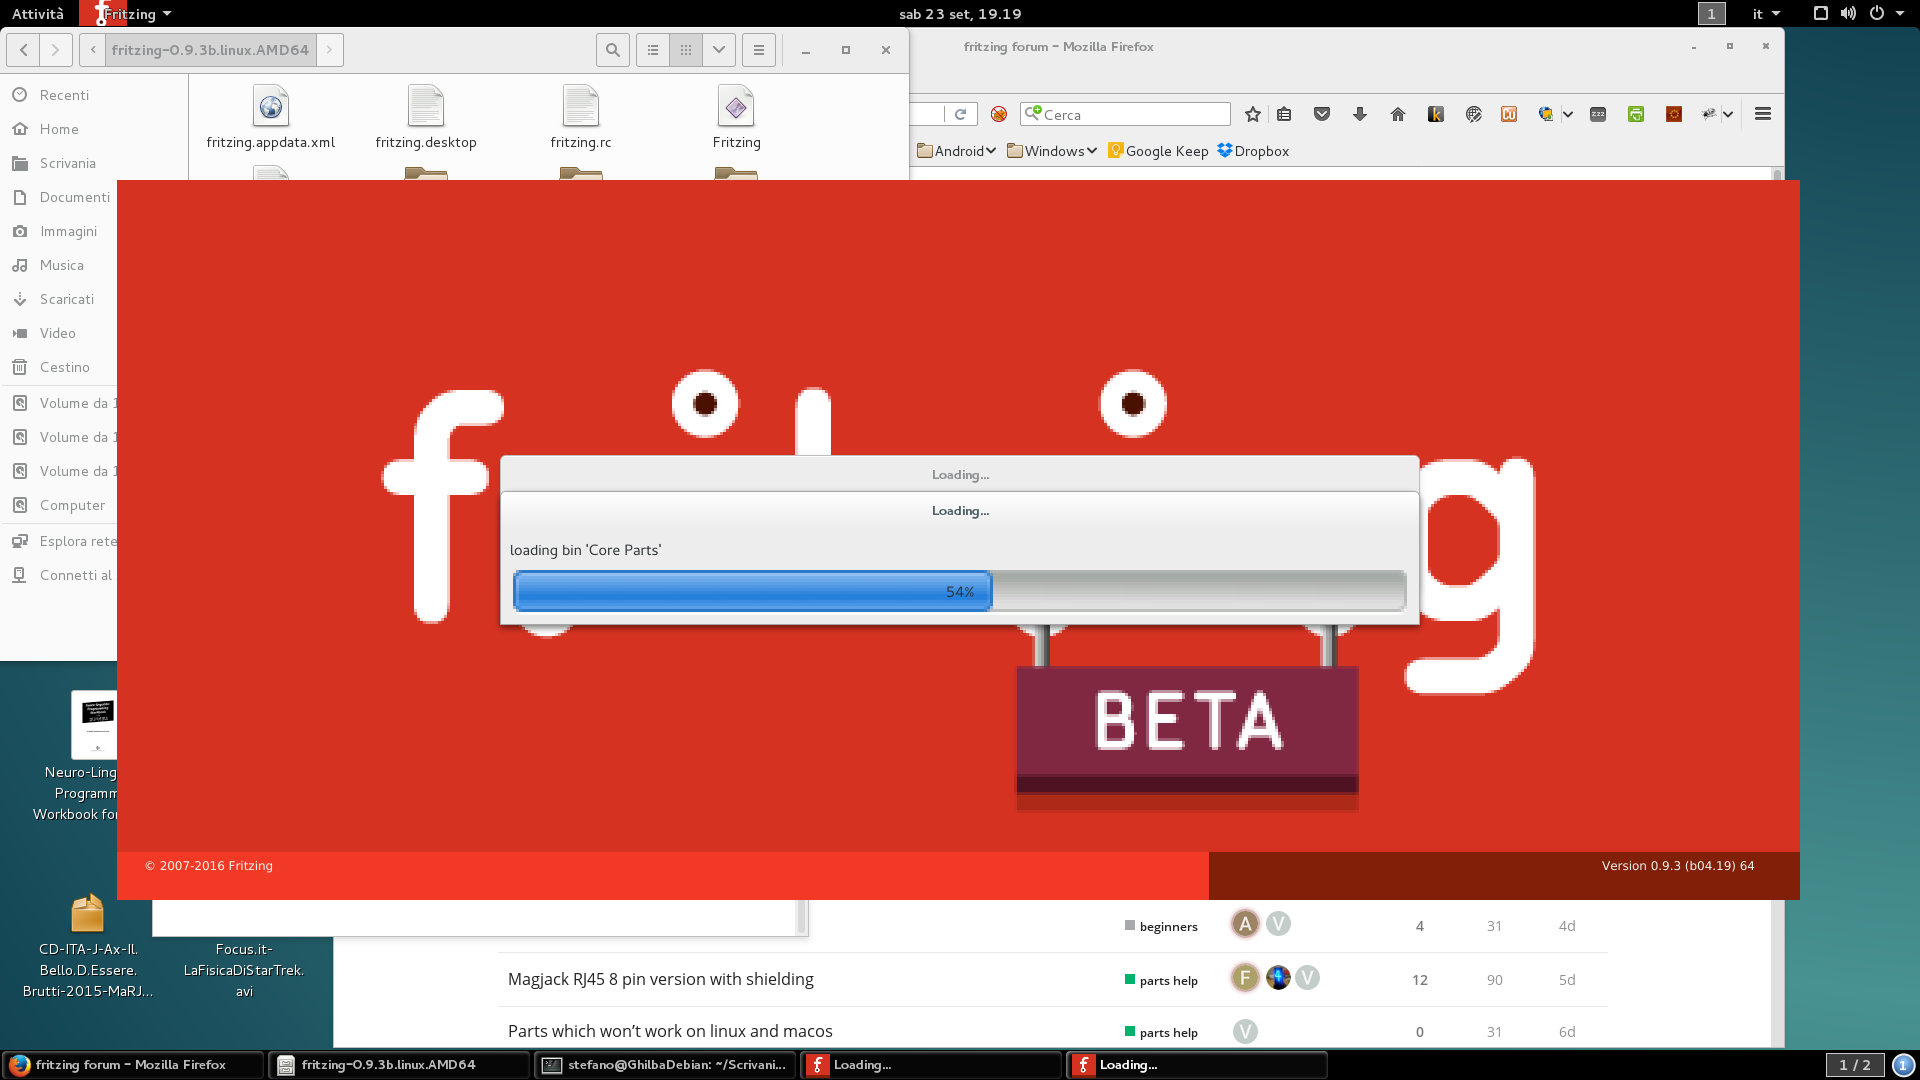Click the Firefox Cerca search field

tap(1125, 114)
